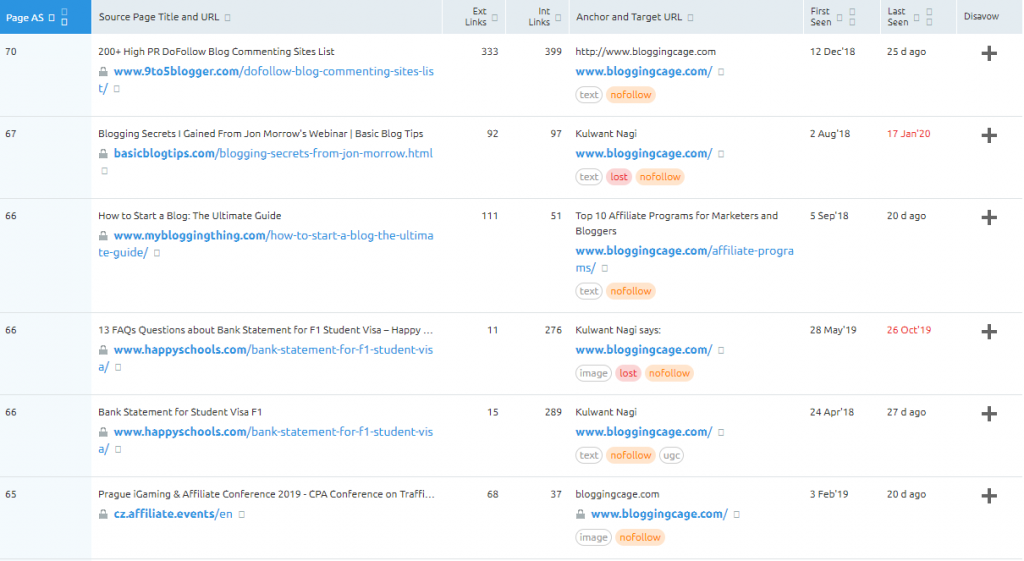The height and width of the screenshot is (561, 1024).
Task: Click anchor text 'bloggingcage.com' in Prague row
Action: 617,494
